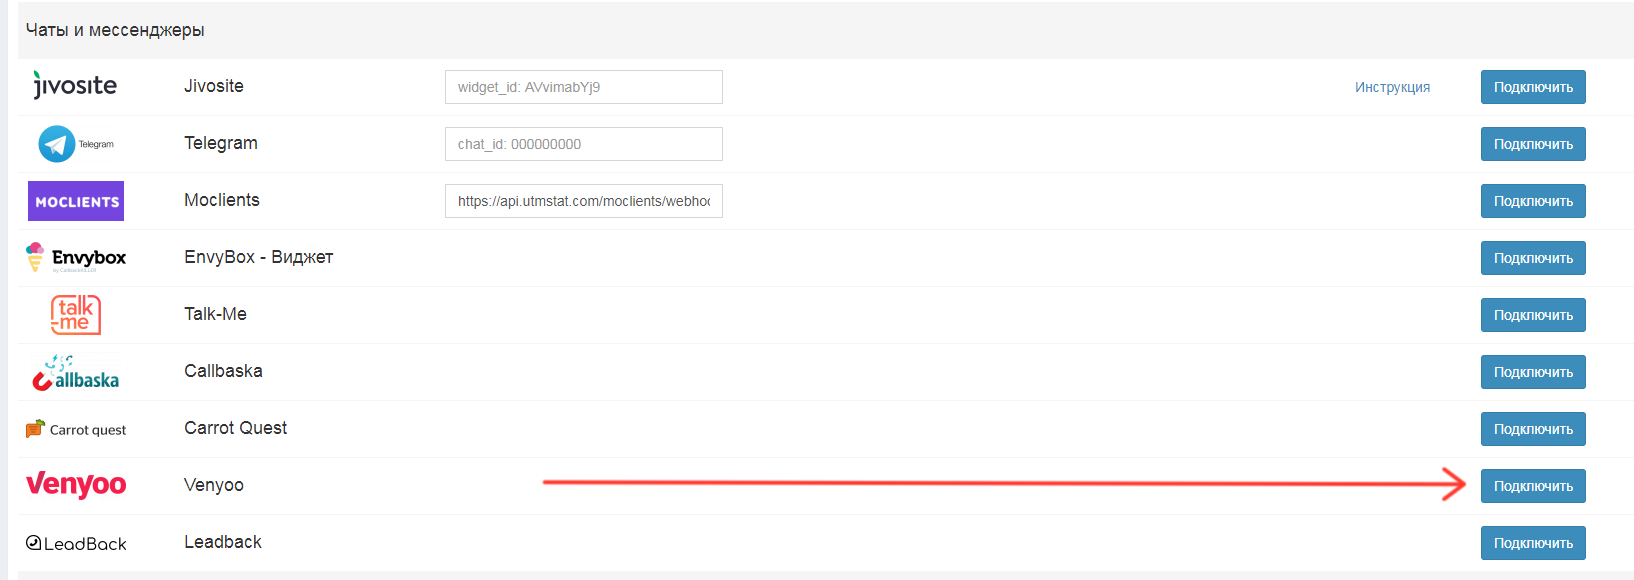Click the Чаты и мессенджеры section header
Image resolution: width=1634 pixels, height=580 pixels.
[115, 30]
